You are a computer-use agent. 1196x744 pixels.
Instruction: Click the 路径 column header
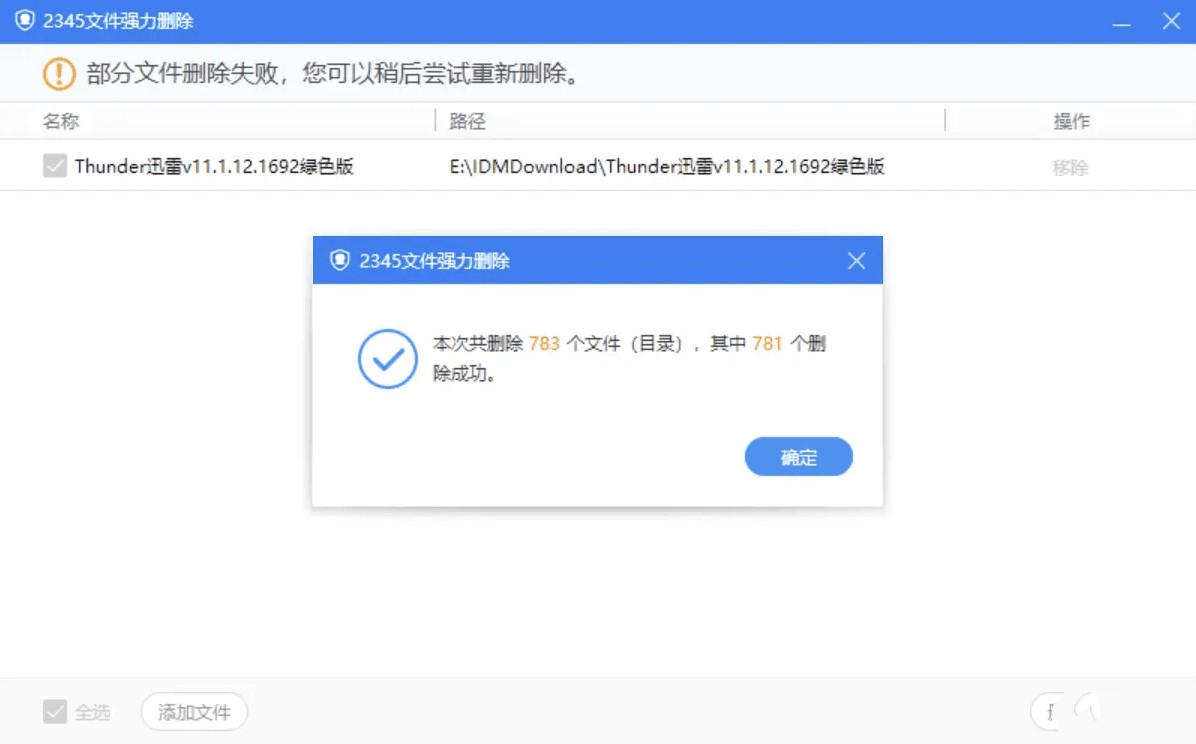468,121
